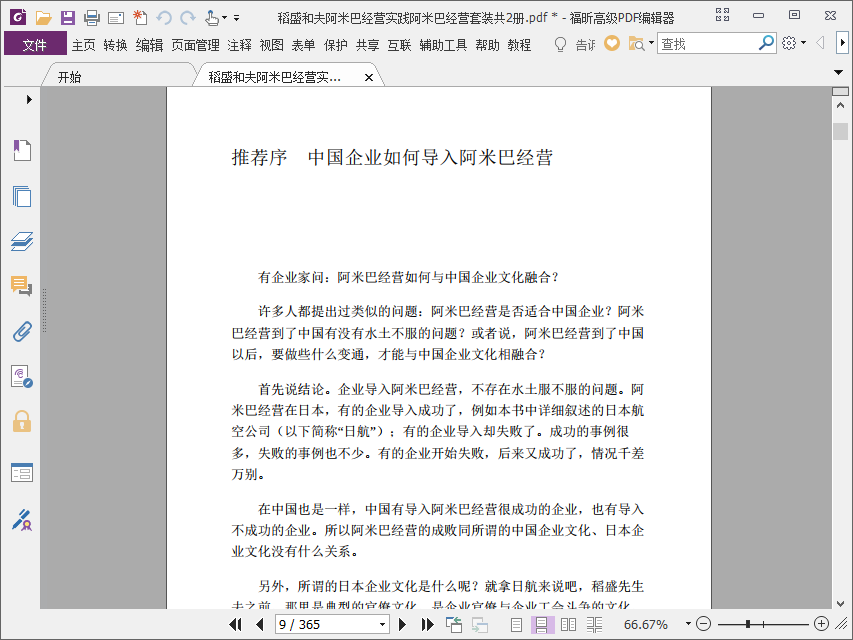Screen dimensions: 853x640
Task: Open the search settings gear icon
Action: [x=789, y=43]
